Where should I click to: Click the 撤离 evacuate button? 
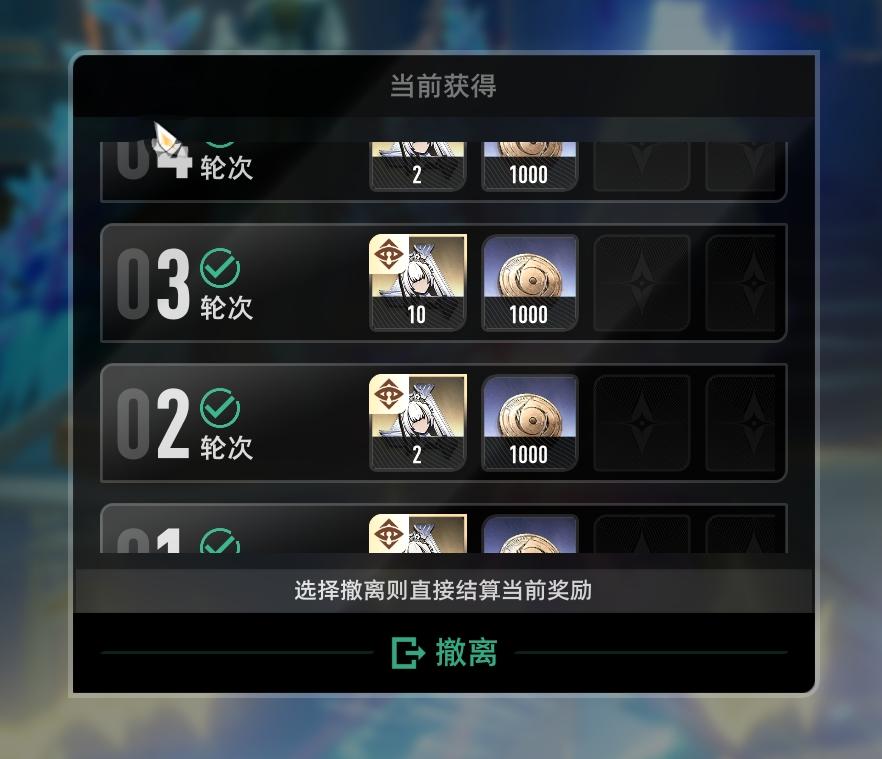coord(444,653)
